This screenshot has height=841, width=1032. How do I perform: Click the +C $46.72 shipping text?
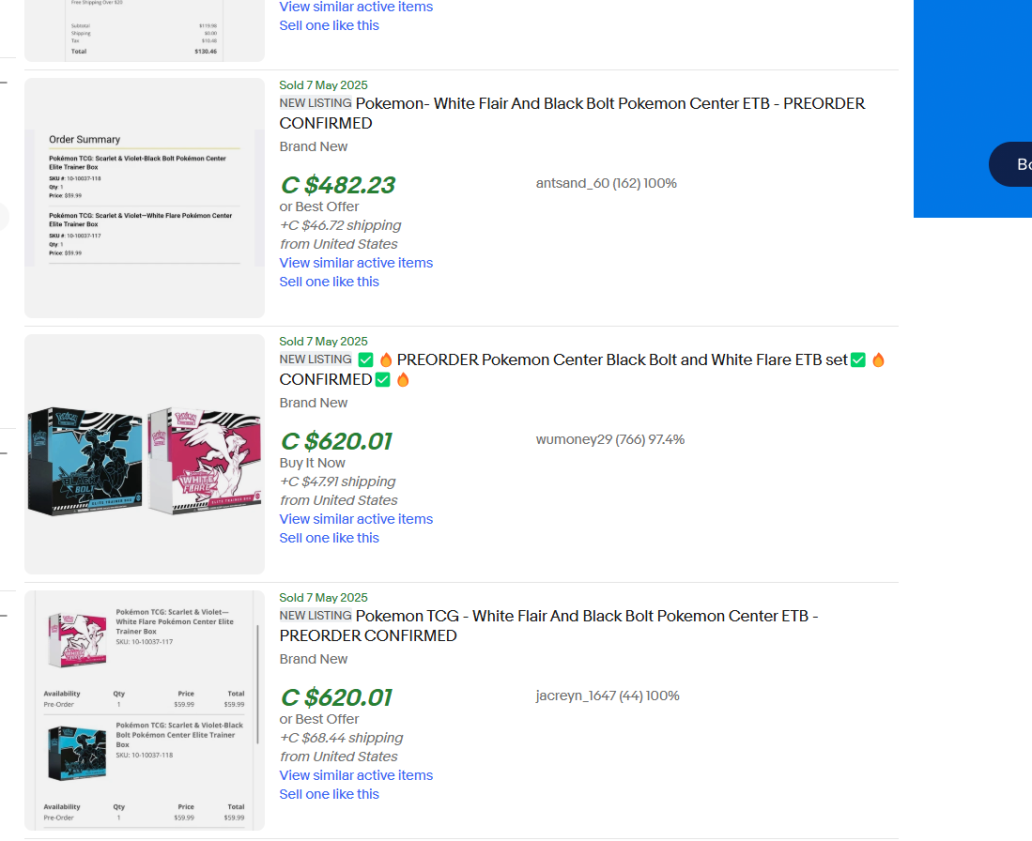[340, 225]
